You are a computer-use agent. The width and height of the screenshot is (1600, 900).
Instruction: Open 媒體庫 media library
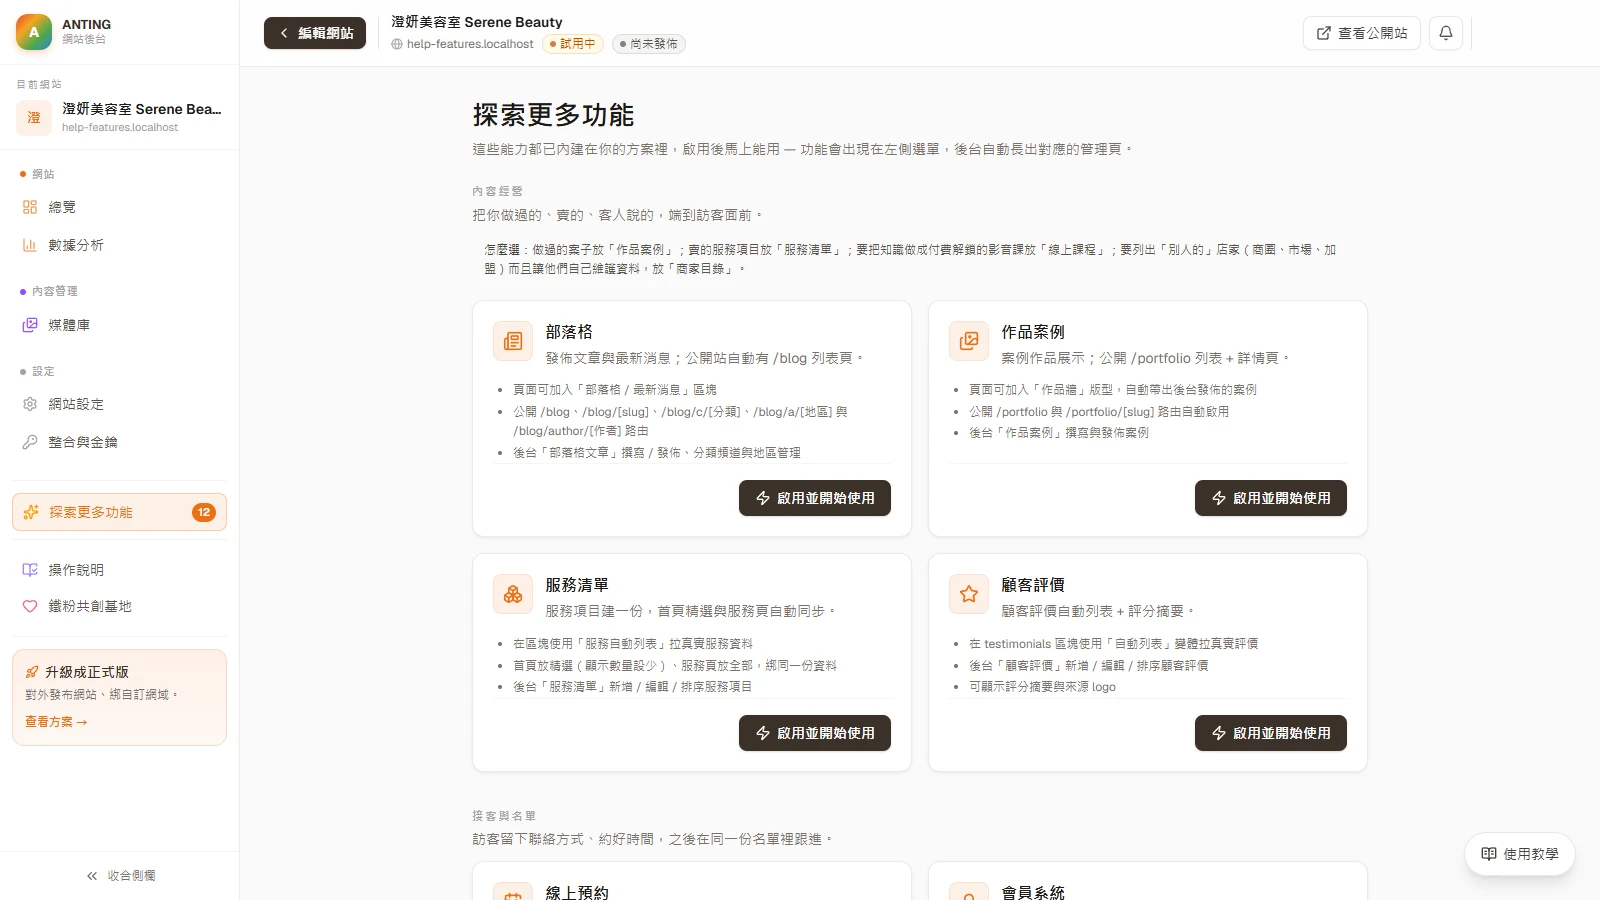[119, 325]
